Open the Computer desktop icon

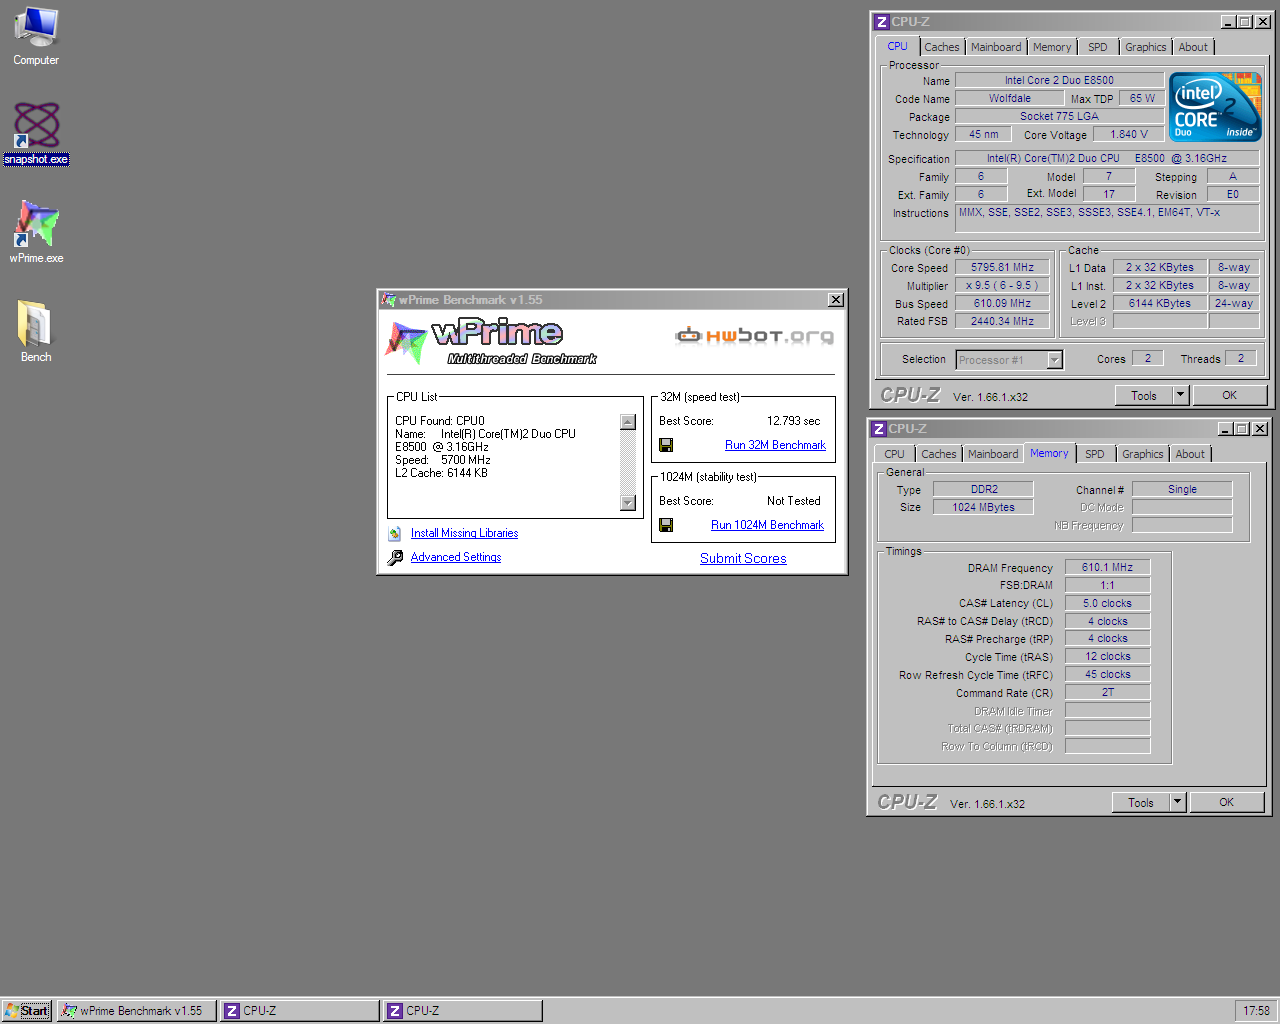point(36,28)
